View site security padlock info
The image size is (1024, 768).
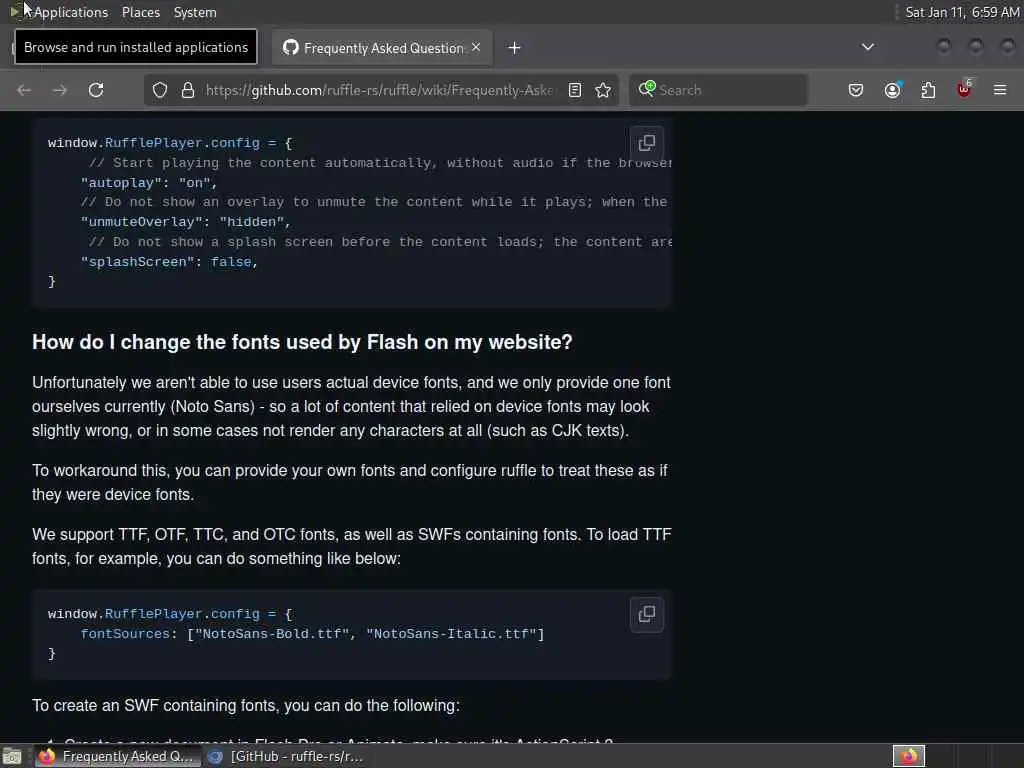(188, 90)
